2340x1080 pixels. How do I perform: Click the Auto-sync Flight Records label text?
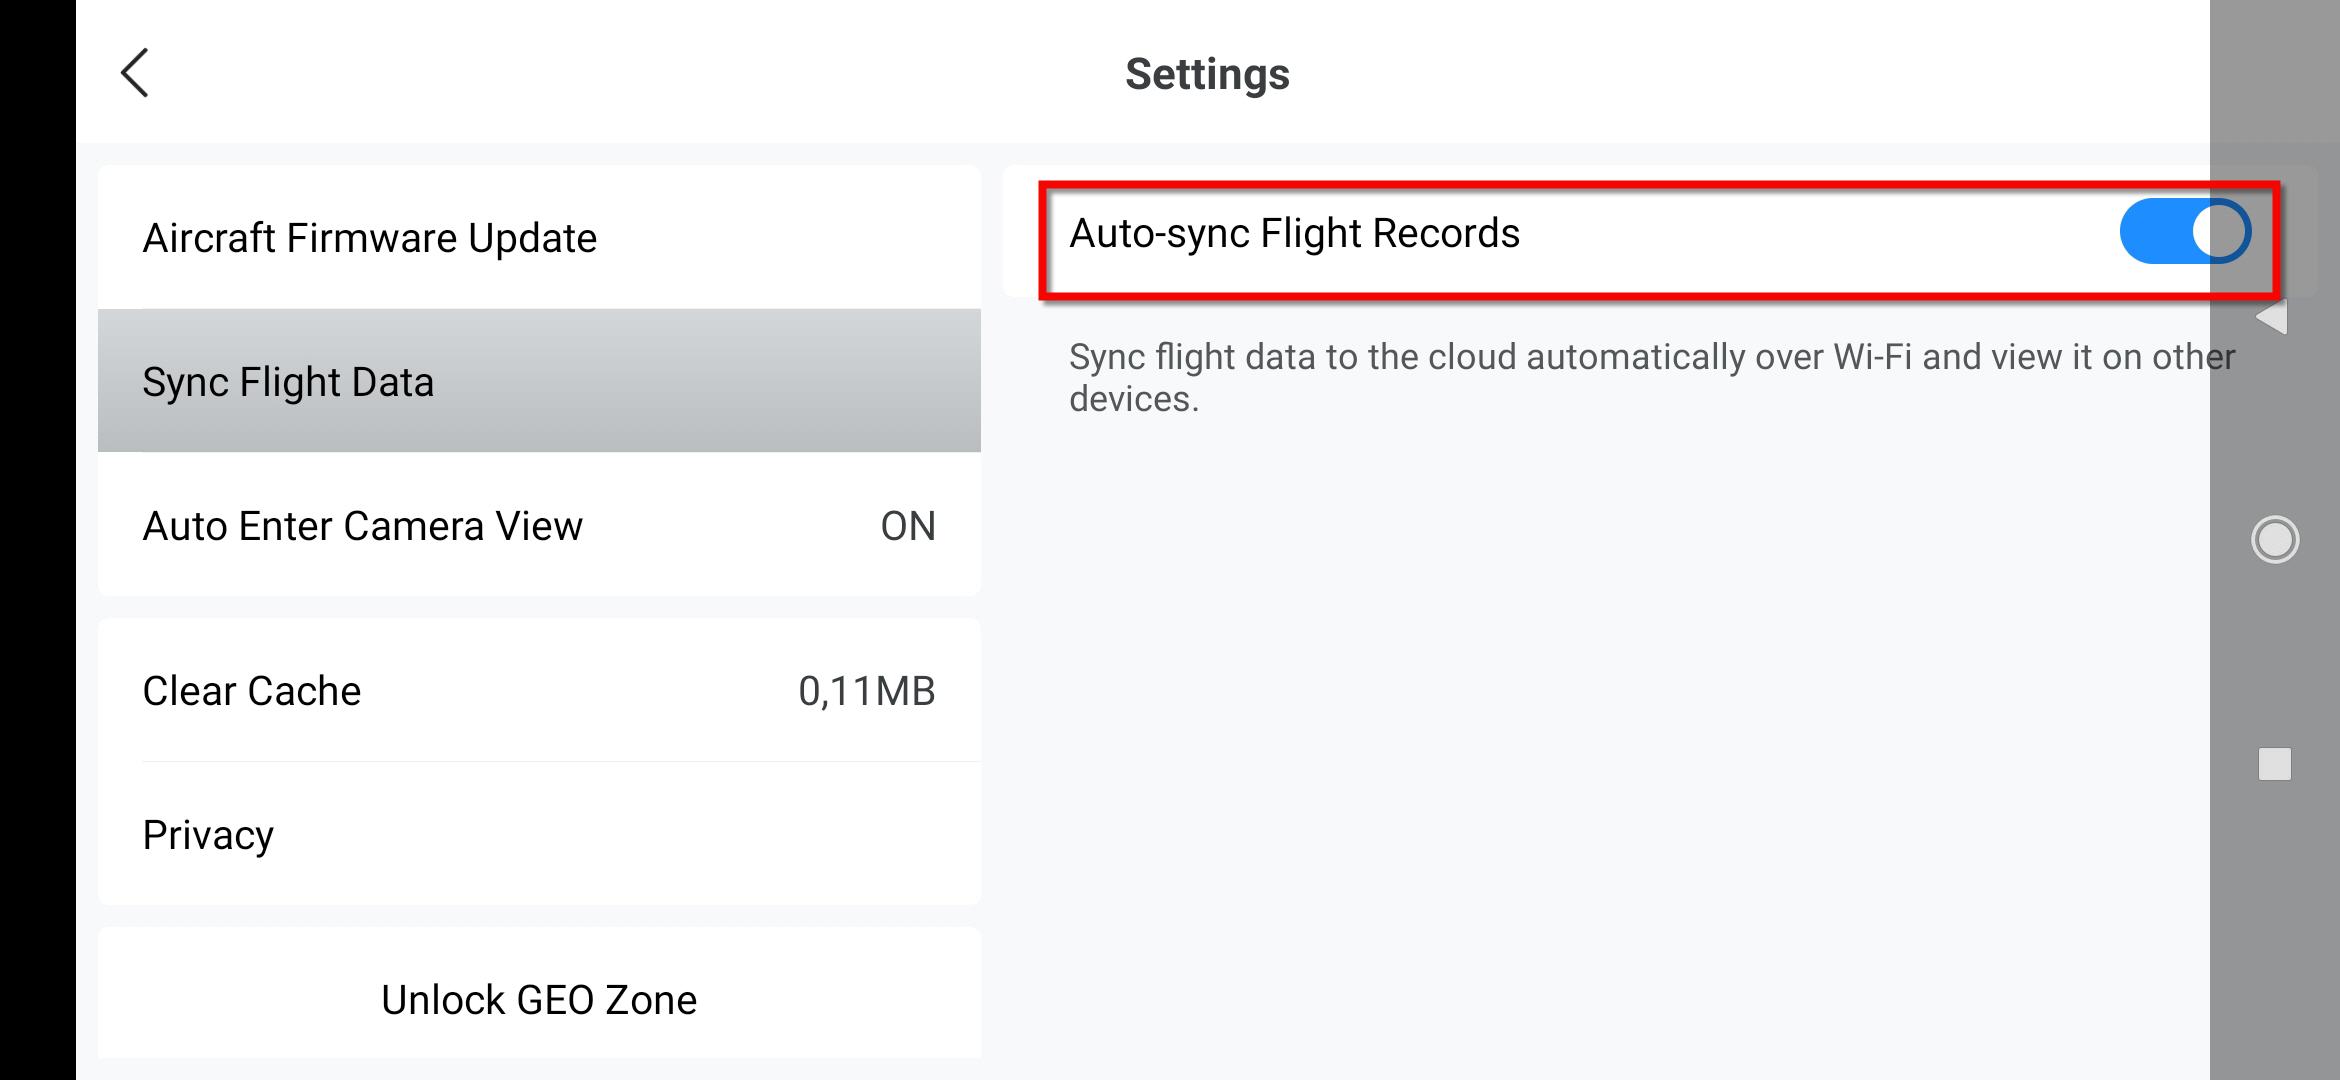tap(1294, 233)
